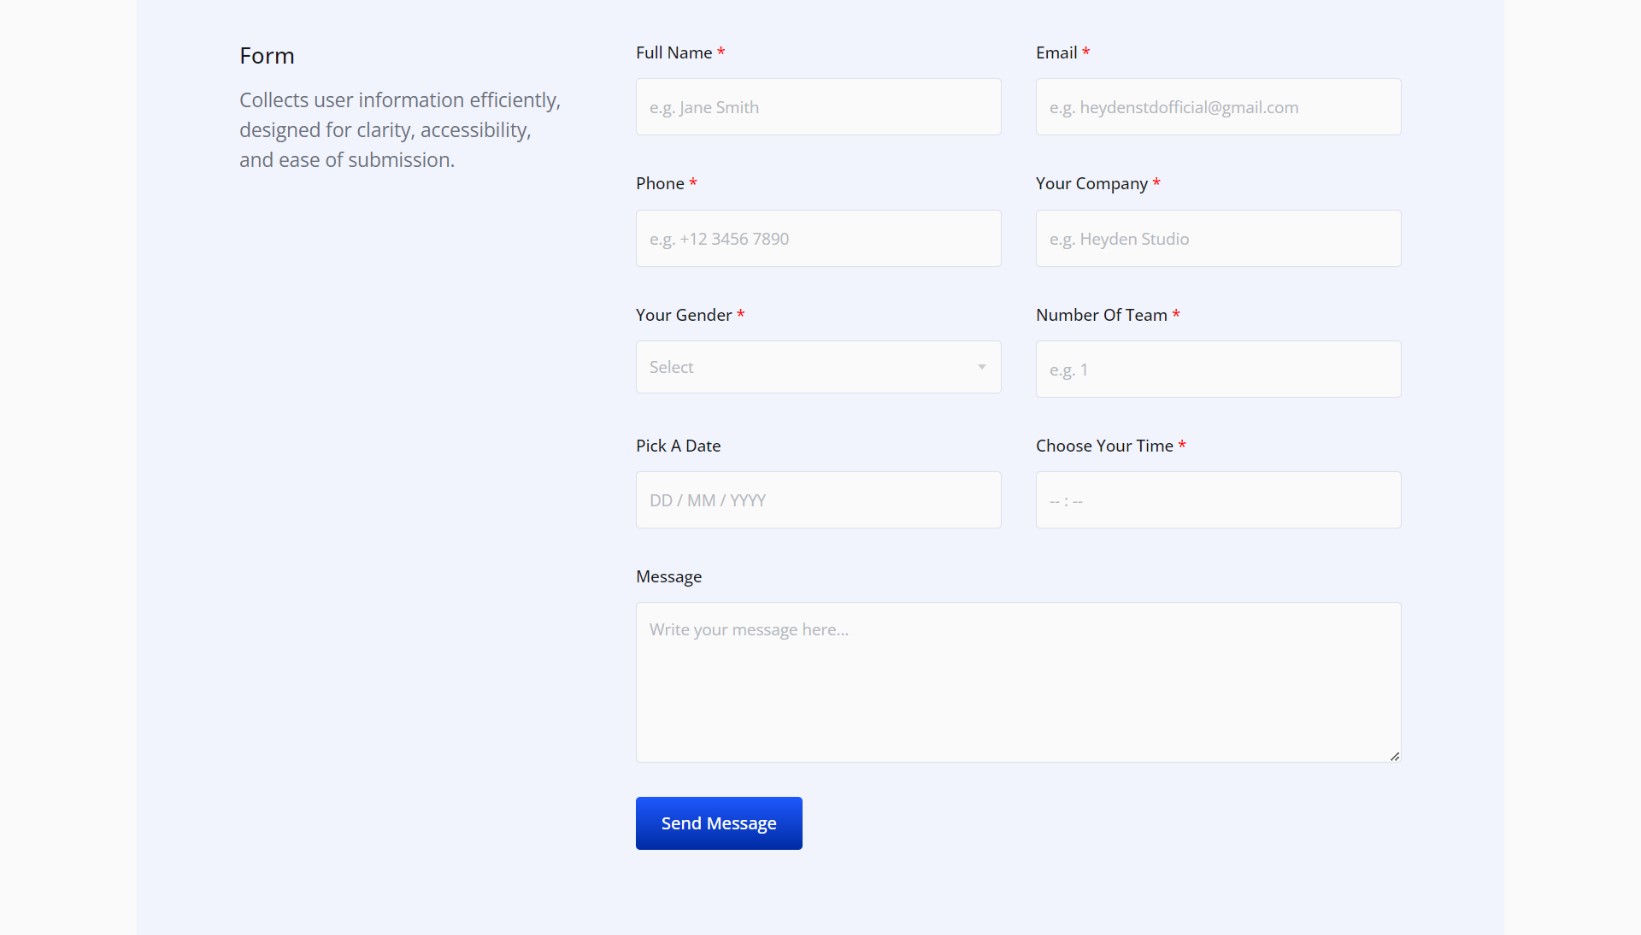1641x935 pixels.
Task: Click the Gender dropdown arrow icon
Action: click(x=982, y=367)
